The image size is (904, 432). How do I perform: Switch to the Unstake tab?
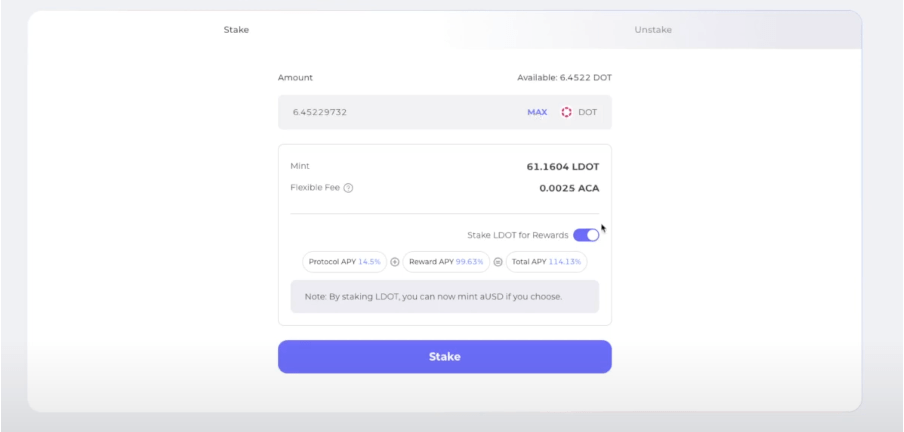point(653,30)
